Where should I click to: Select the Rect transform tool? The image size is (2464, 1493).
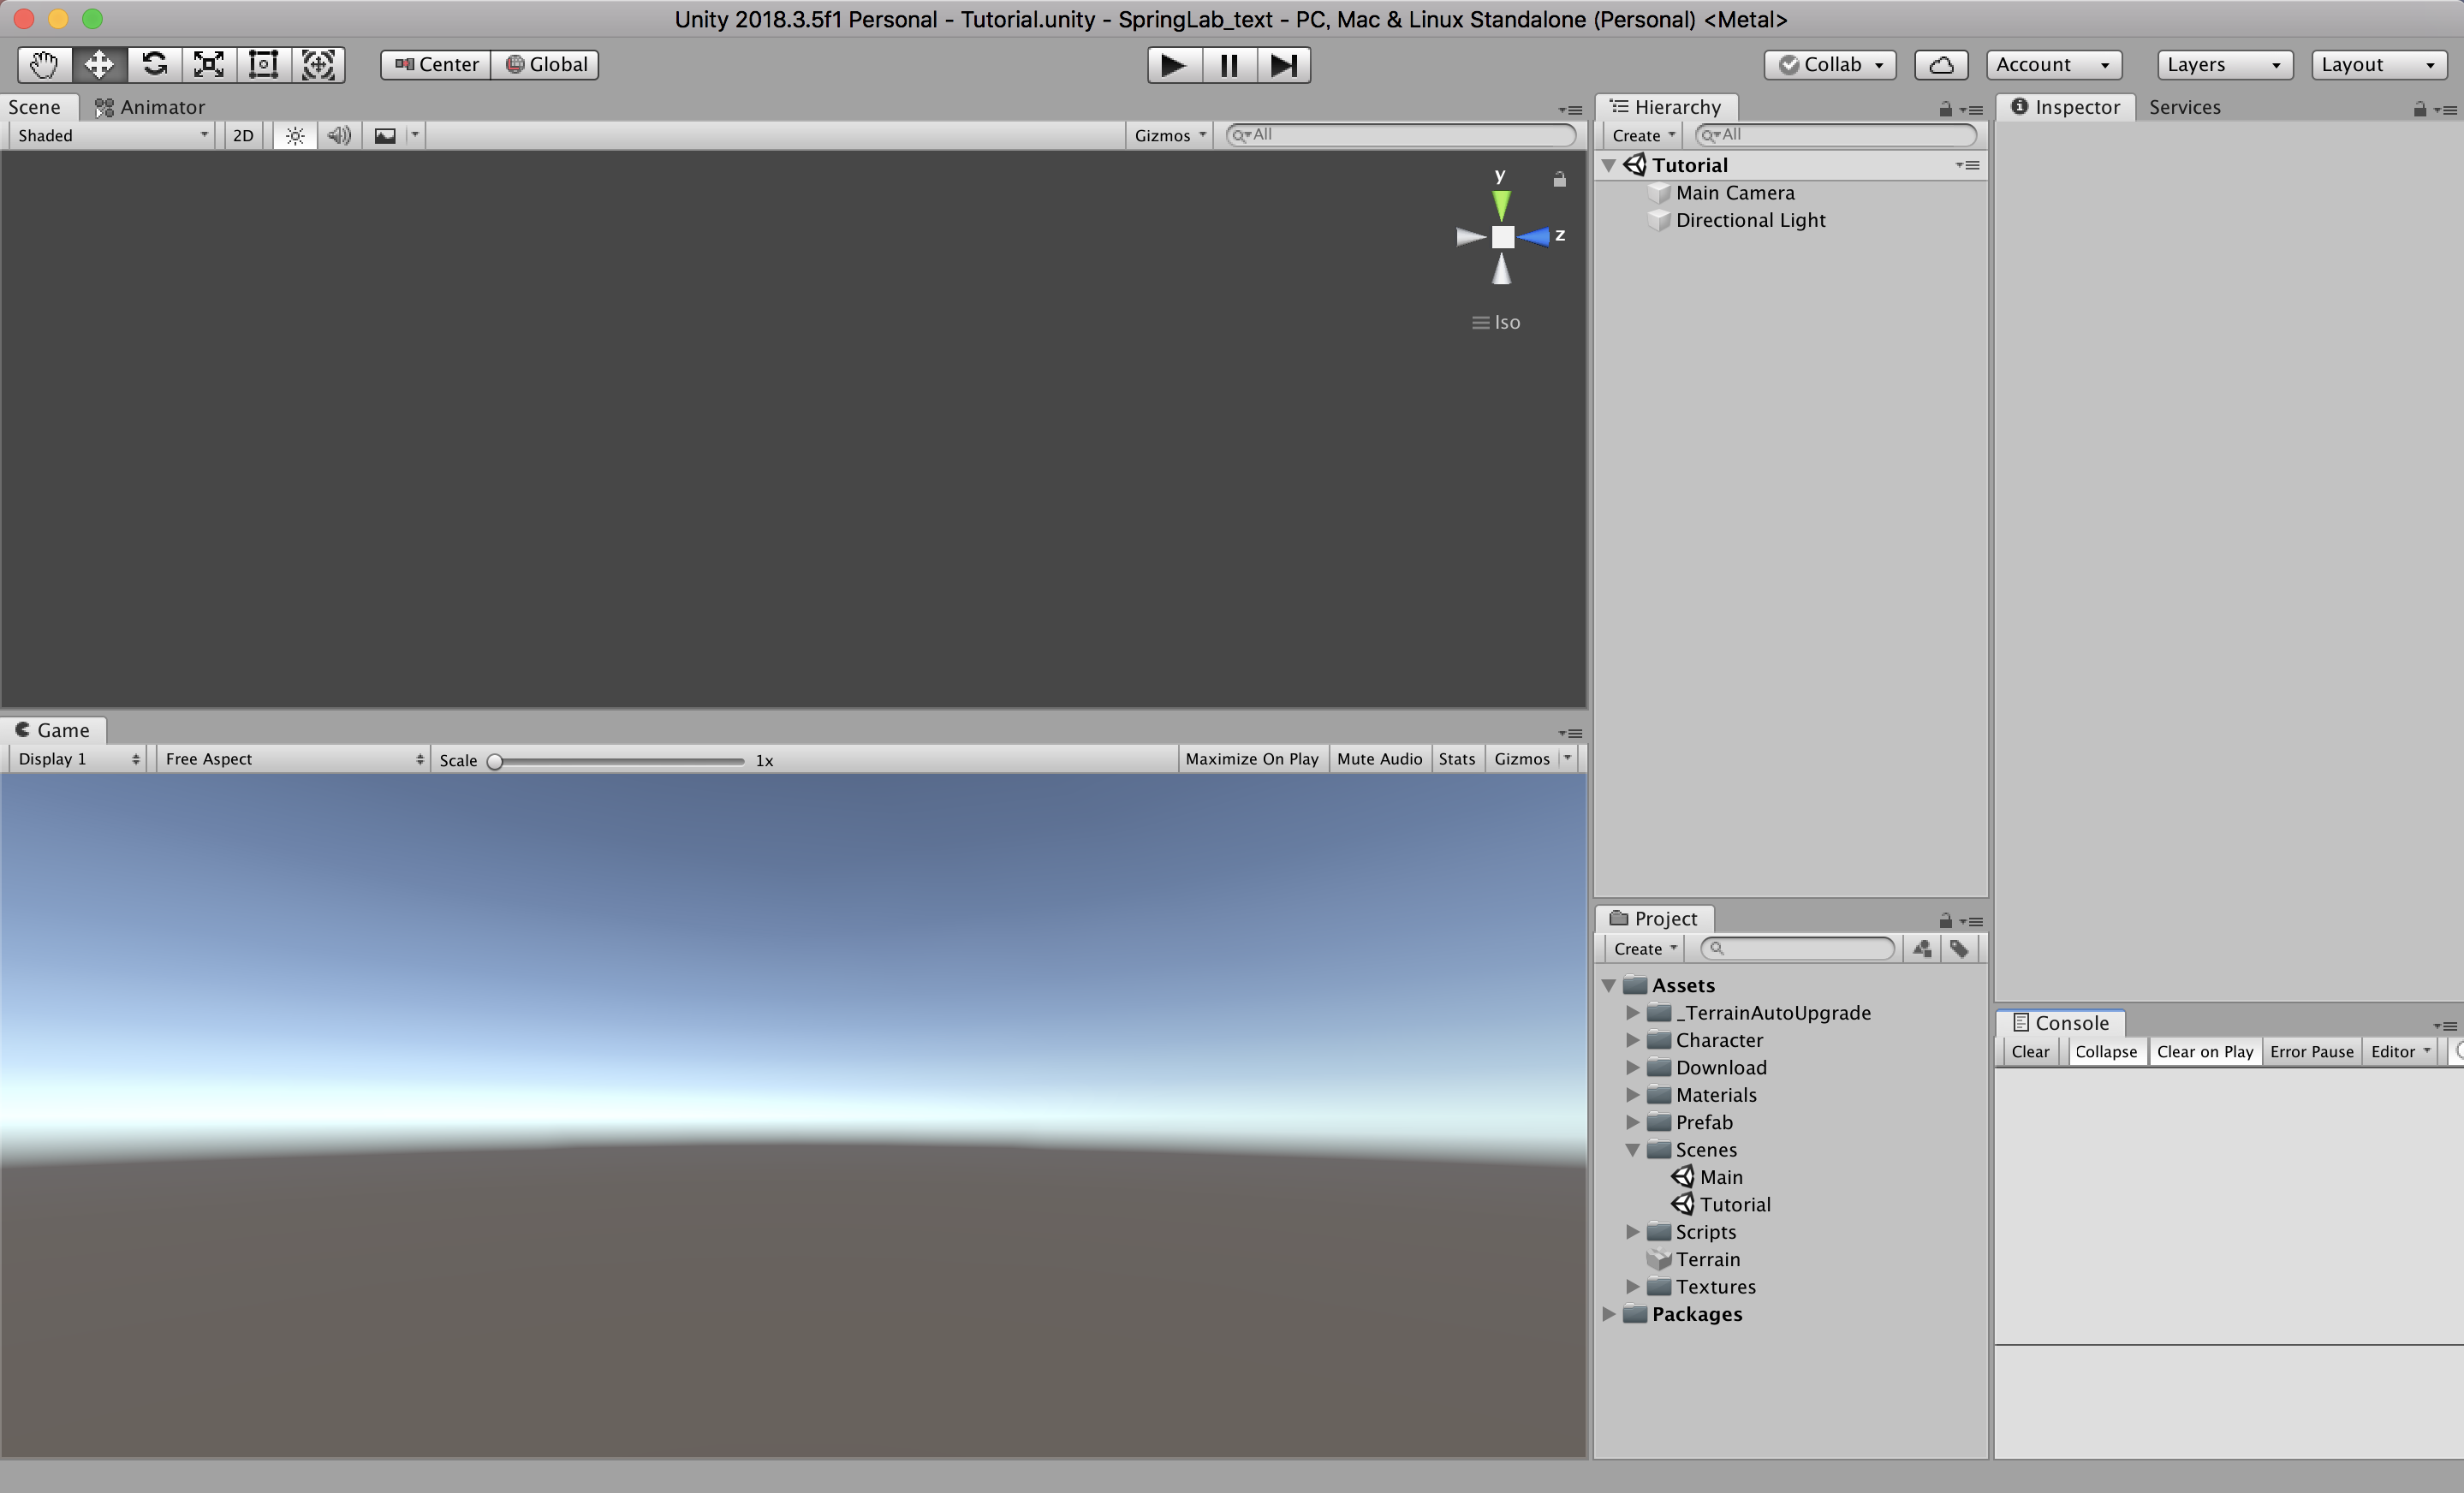pos(263,65)
